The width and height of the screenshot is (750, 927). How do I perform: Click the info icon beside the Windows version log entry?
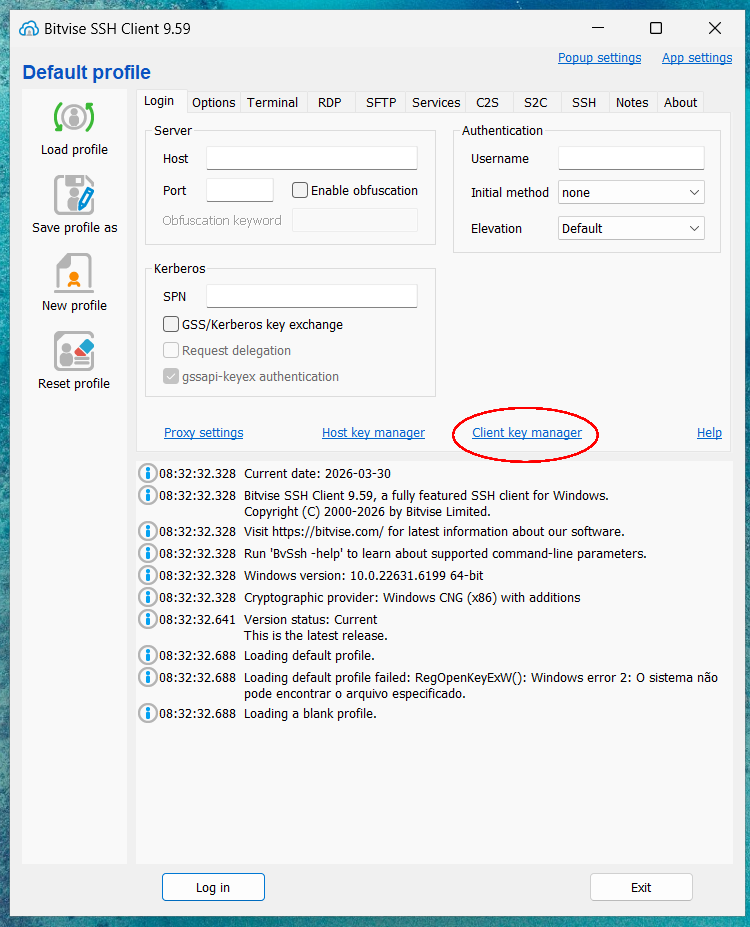(x=147, y=575)
